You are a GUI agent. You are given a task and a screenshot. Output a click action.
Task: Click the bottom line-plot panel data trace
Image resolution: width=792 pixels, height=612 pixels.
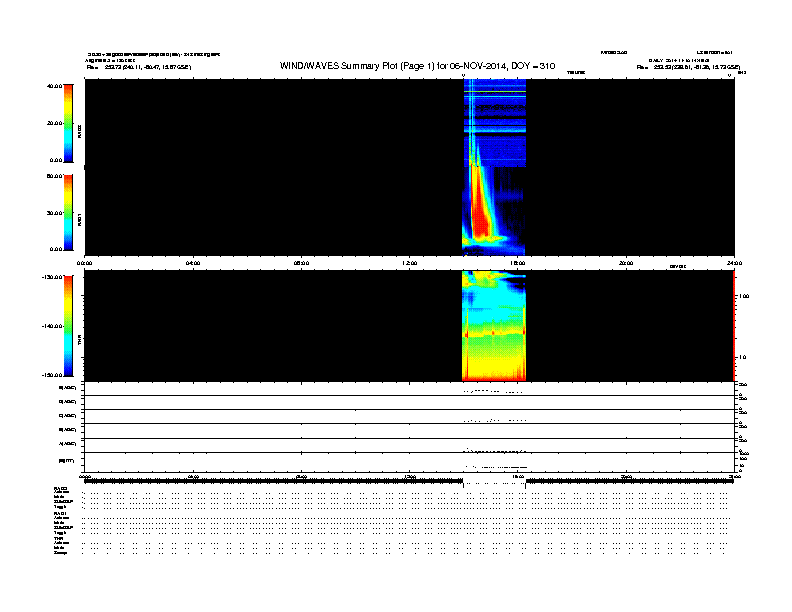point(496,467)
